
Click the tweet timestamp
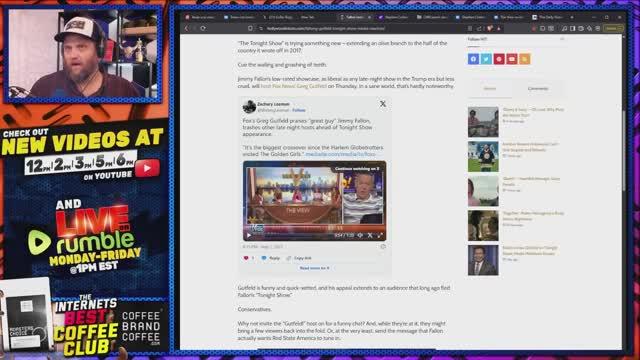(x=262, y=247)
